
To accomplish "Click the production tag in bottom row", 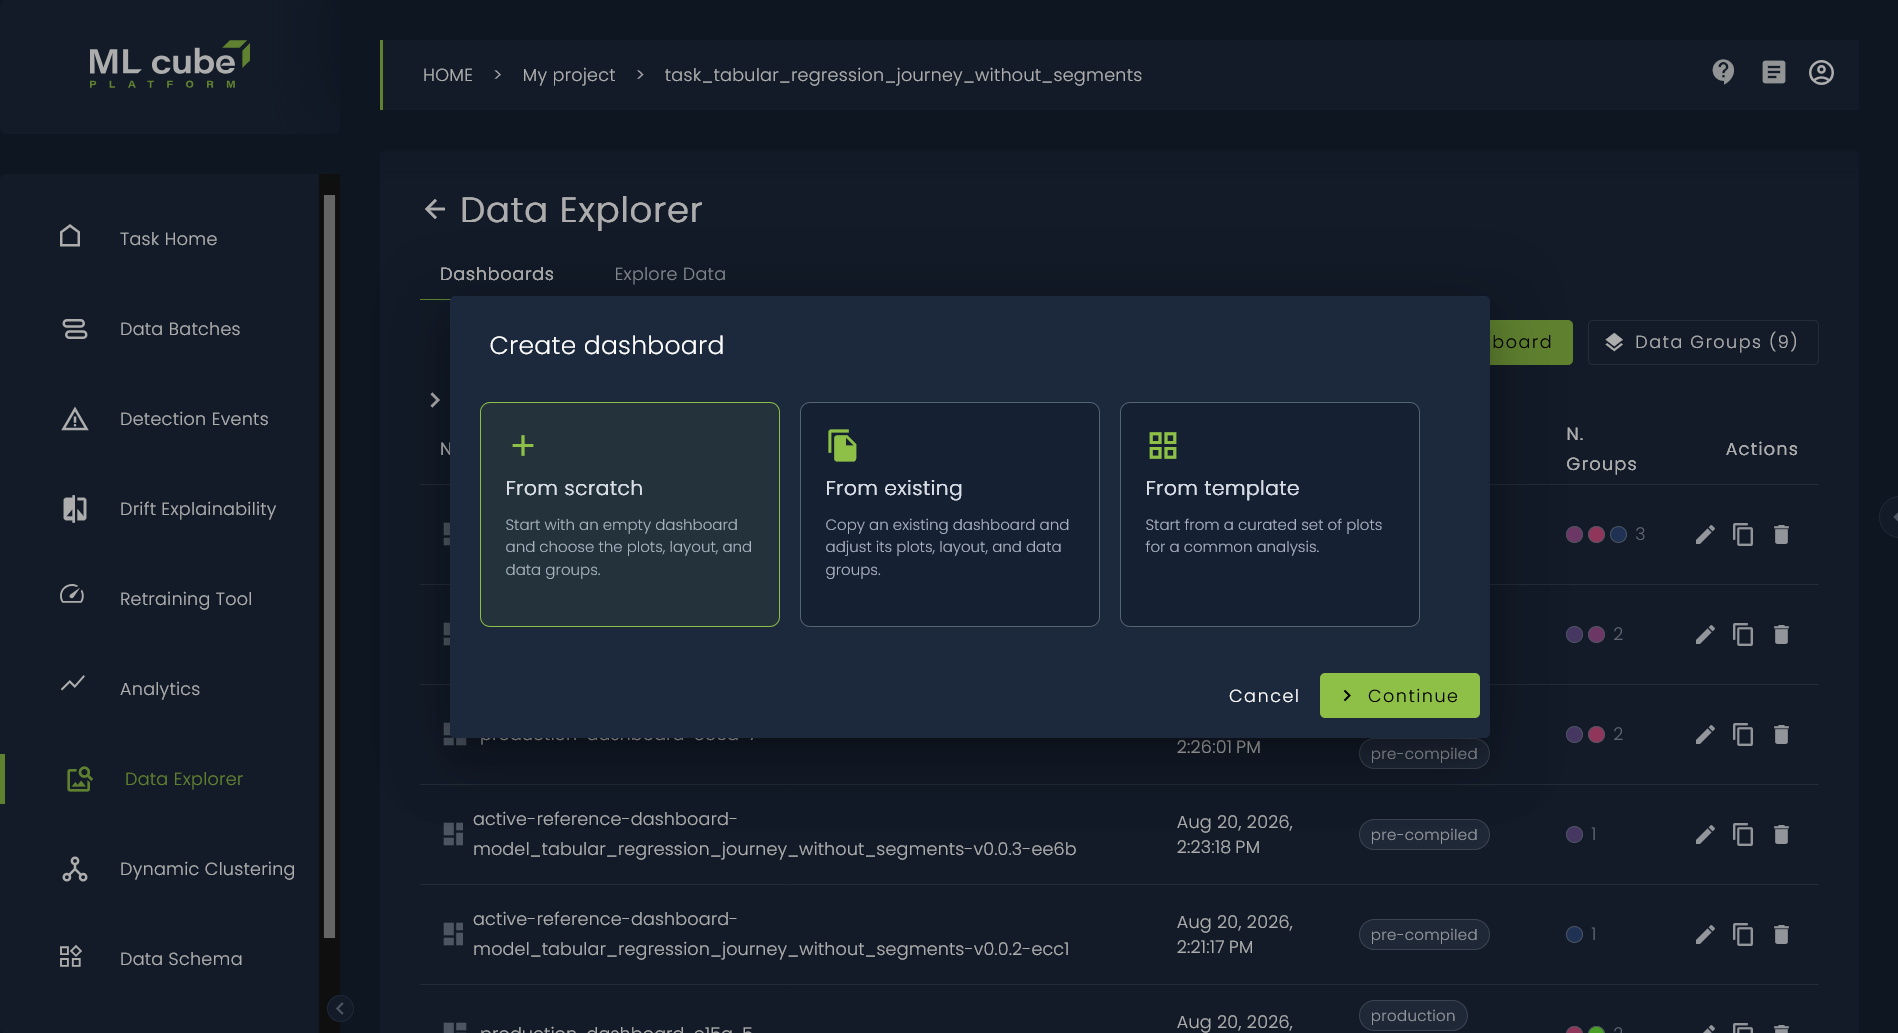I will [x=1412, y=1016].
